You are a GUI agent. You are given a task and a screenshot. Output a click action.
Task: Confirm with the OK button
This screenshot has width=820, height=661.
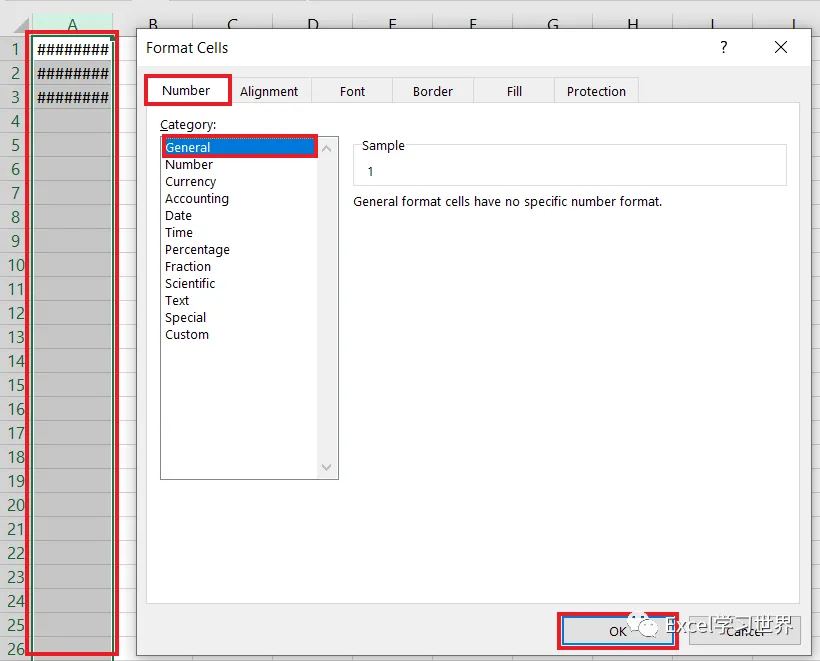(x=618, y=631)
